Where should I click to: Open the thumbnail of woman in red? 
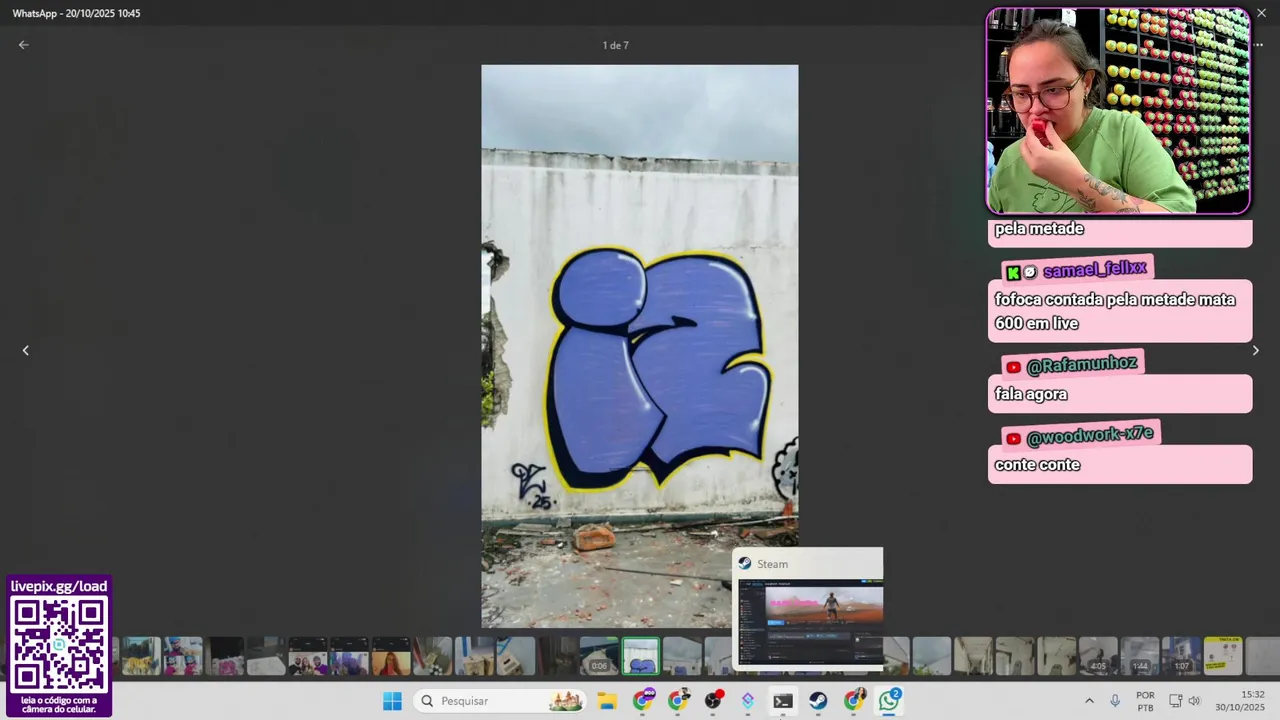391,657
